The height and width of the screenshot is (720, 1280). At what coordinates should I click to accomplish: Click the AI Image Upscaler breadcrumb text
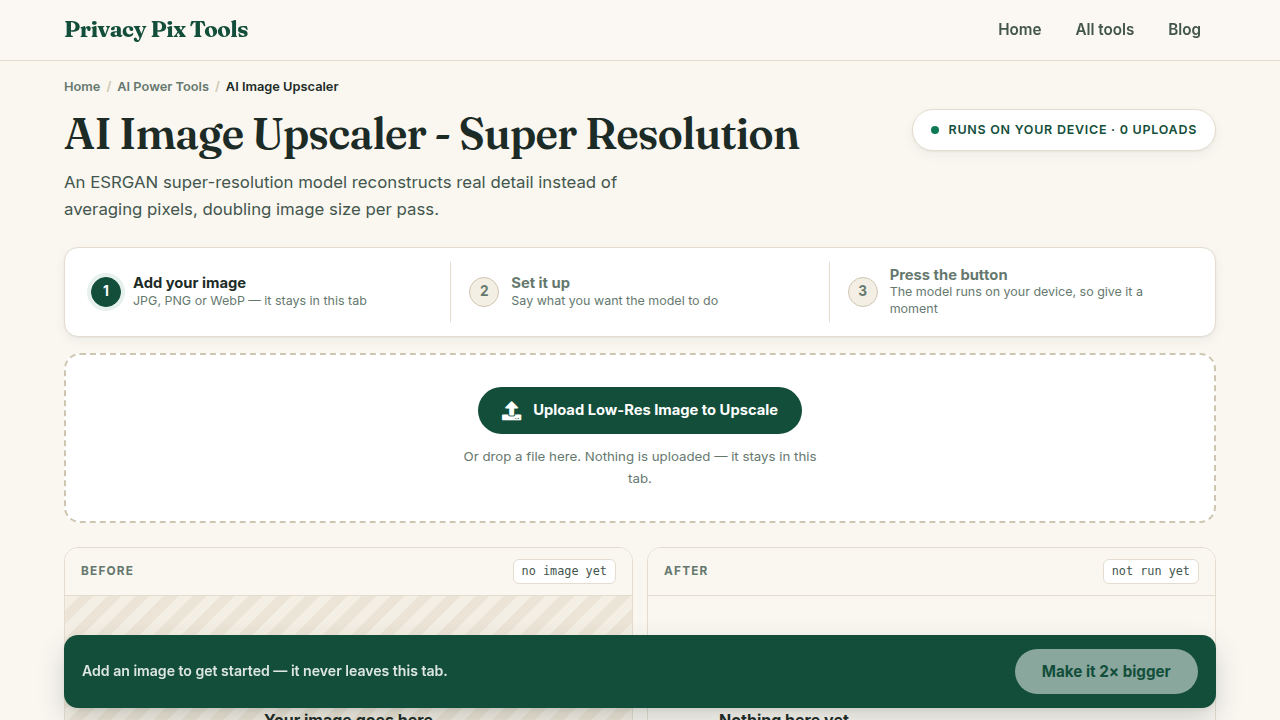282,87
